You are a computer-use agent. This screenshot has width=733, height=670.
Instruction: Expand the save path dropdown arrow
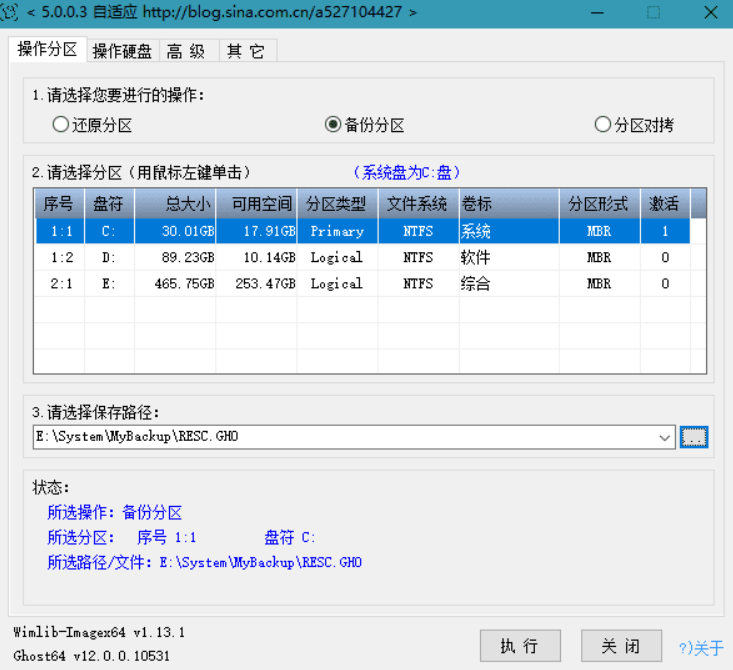coord(666,437)
